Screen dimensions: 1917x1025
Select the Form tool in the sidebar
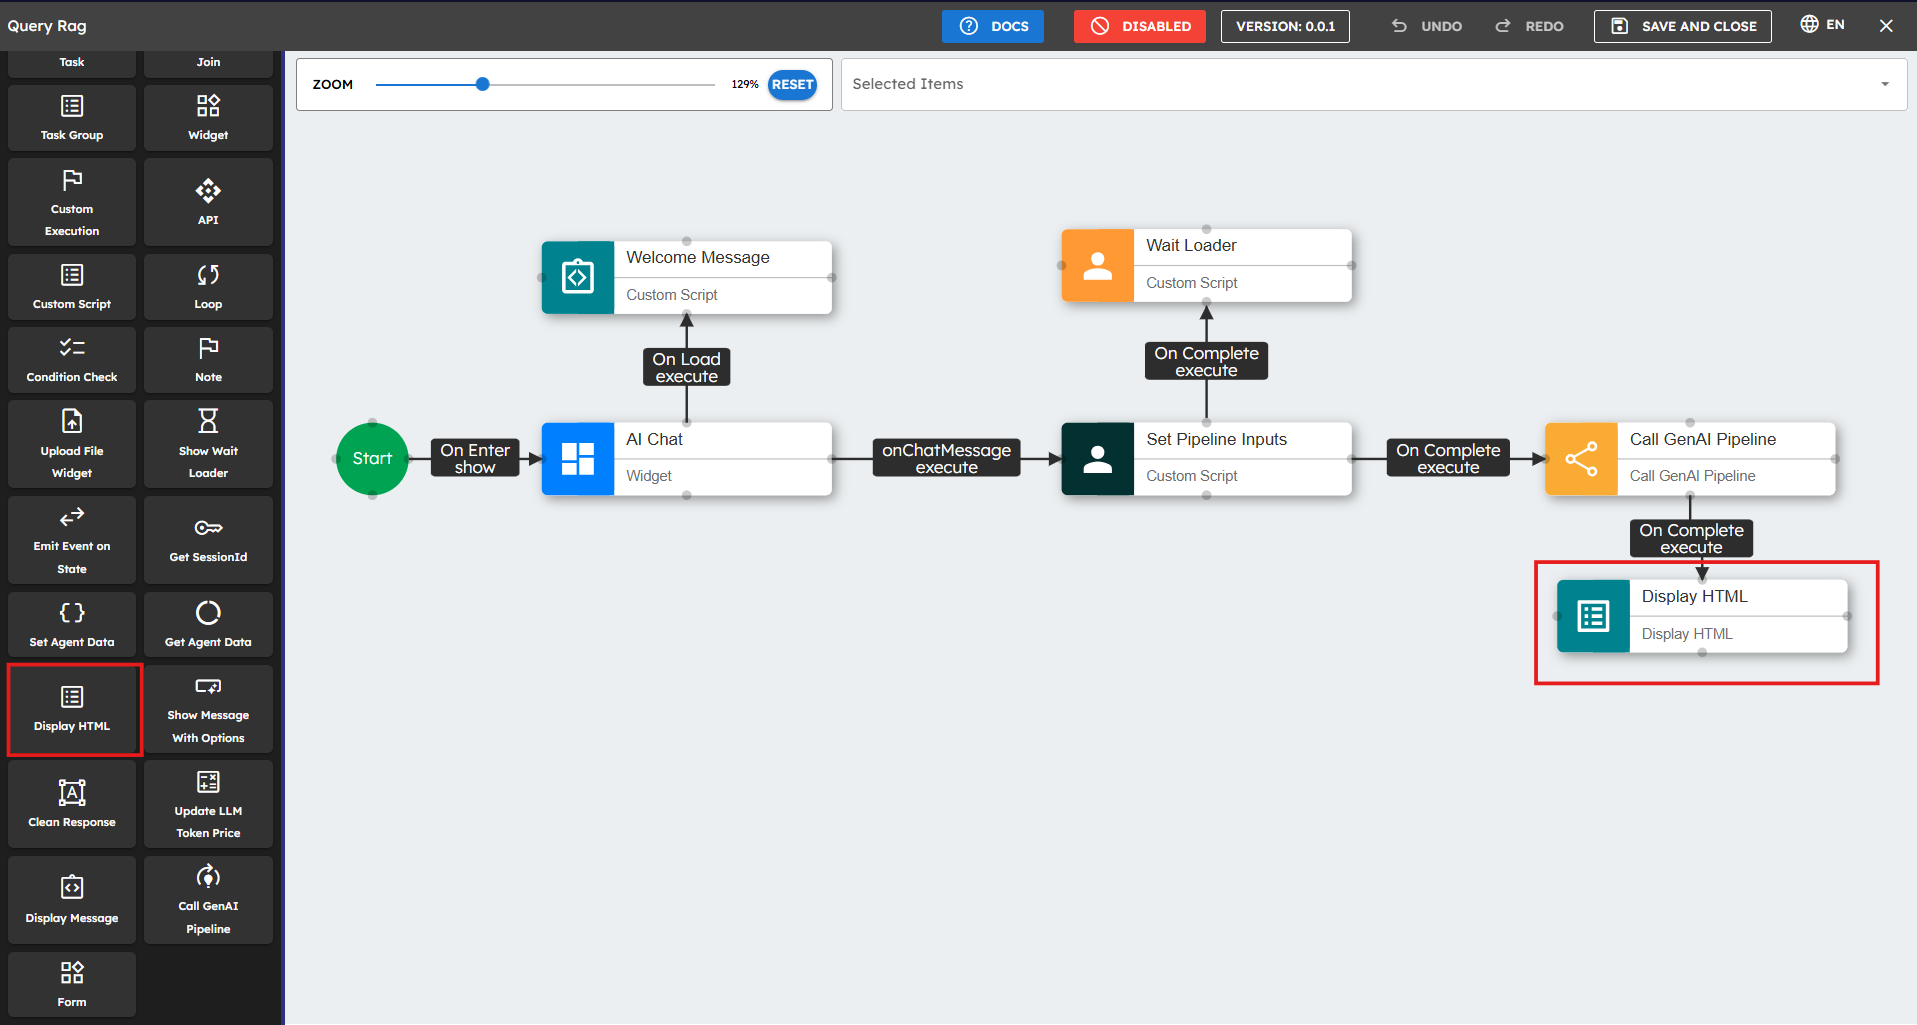pyautogui.click(x=72, y=984)
